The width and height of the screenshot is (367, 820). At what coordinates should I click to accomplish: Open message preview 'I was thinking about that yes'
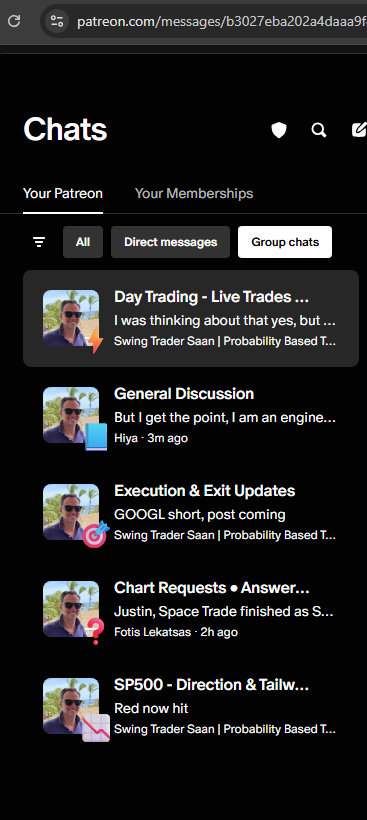click(x=225, y=320)
